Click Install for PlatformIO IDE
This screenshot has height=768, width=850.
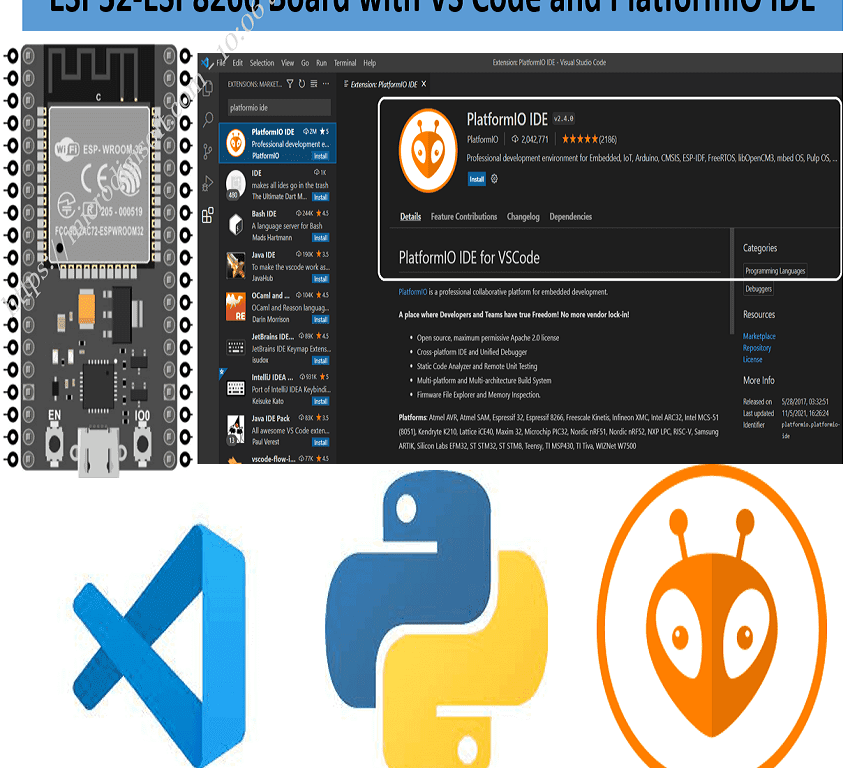pos(477,180)
